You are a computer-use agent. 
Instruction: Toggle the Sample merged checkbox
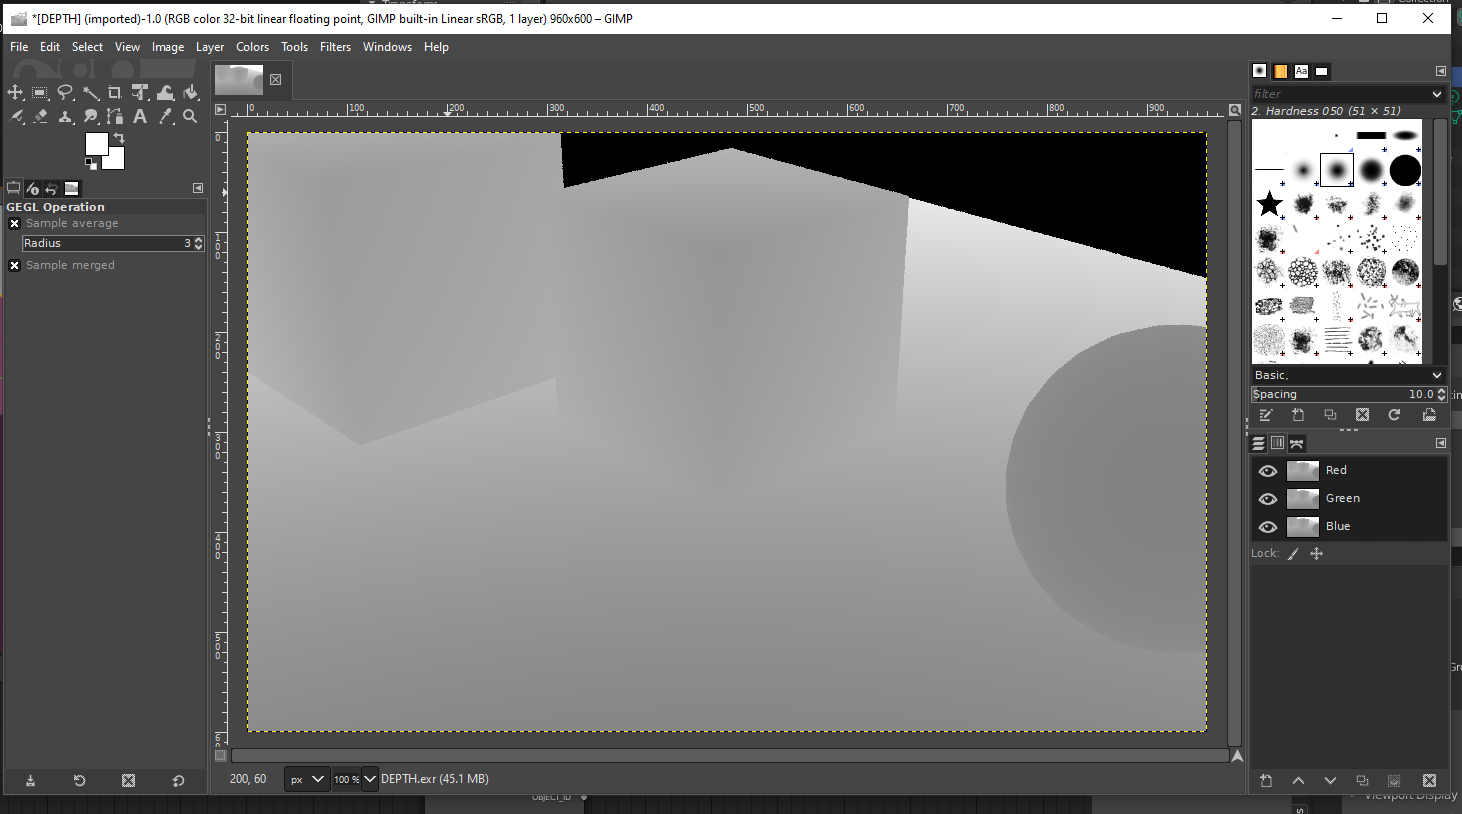[15, 266]
